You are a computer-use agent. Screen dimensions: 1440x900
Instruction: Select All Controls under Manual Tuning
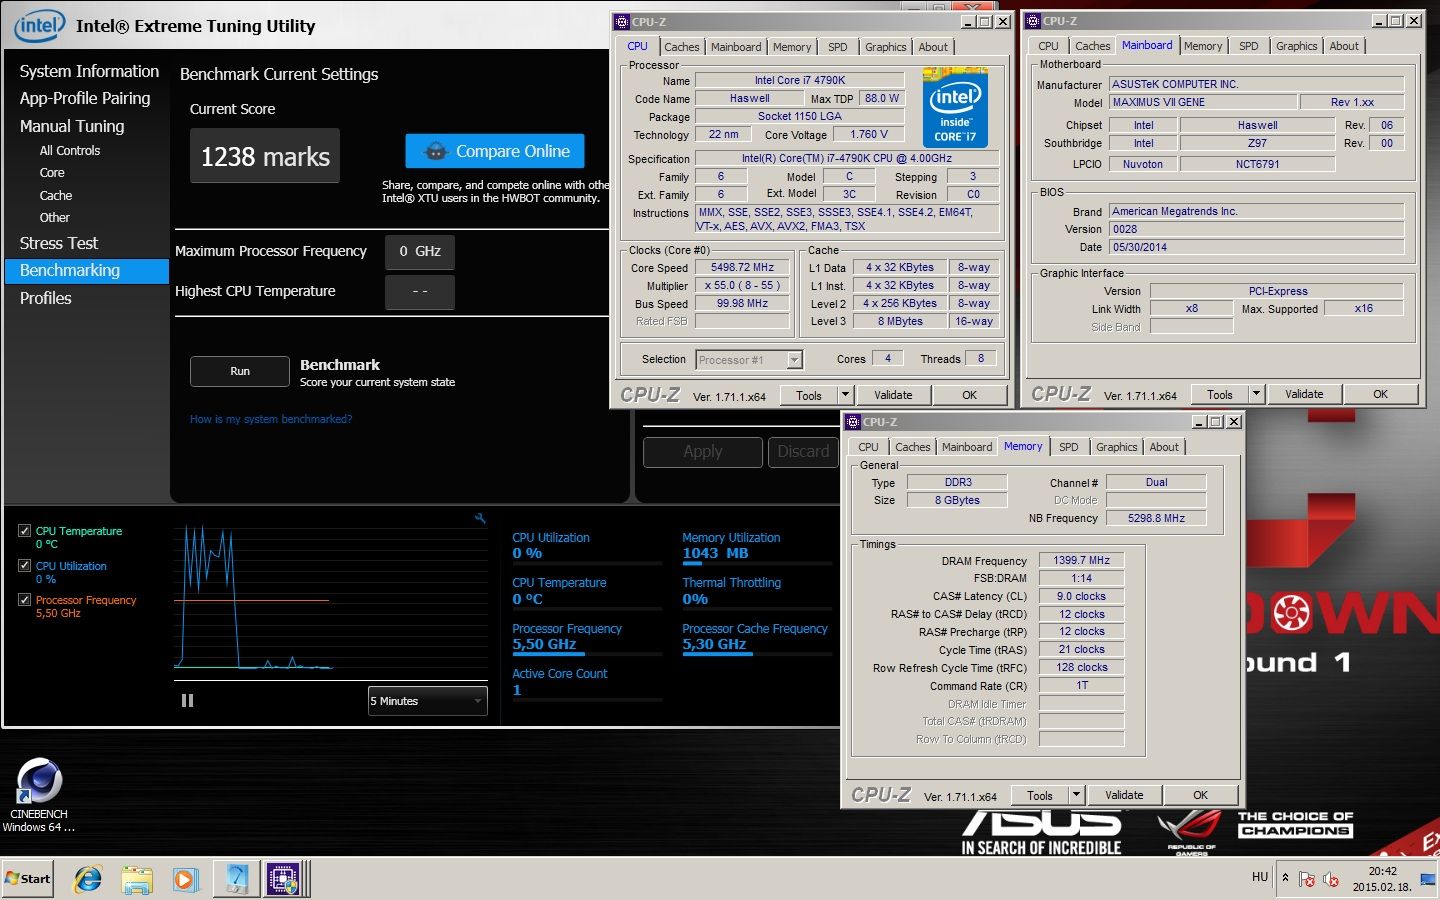(x=70, y=151)
